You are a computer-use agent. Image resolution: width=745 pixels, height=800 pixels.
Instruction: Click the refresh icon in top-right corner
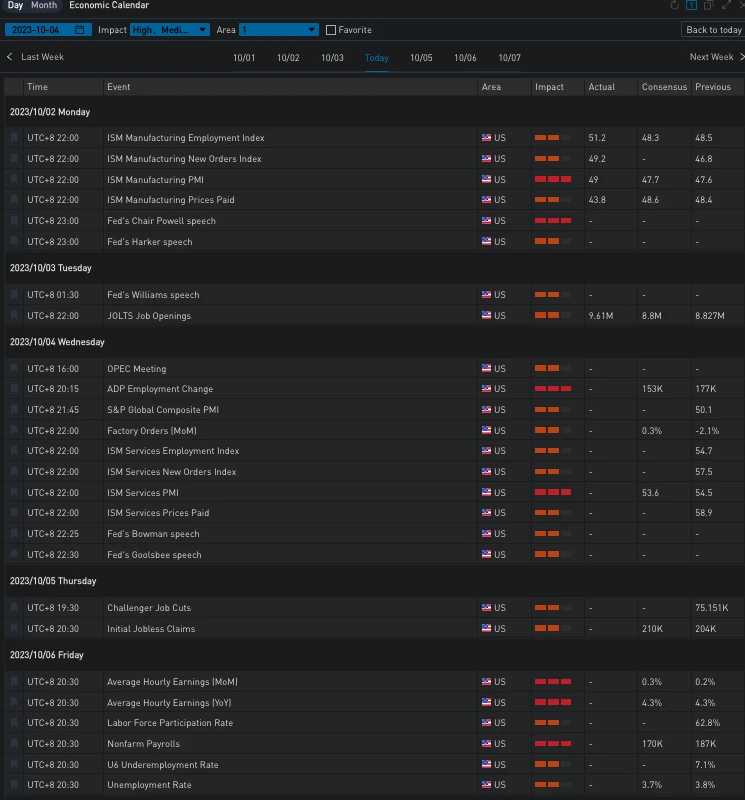pyautogui.click(x=675, y=6)
